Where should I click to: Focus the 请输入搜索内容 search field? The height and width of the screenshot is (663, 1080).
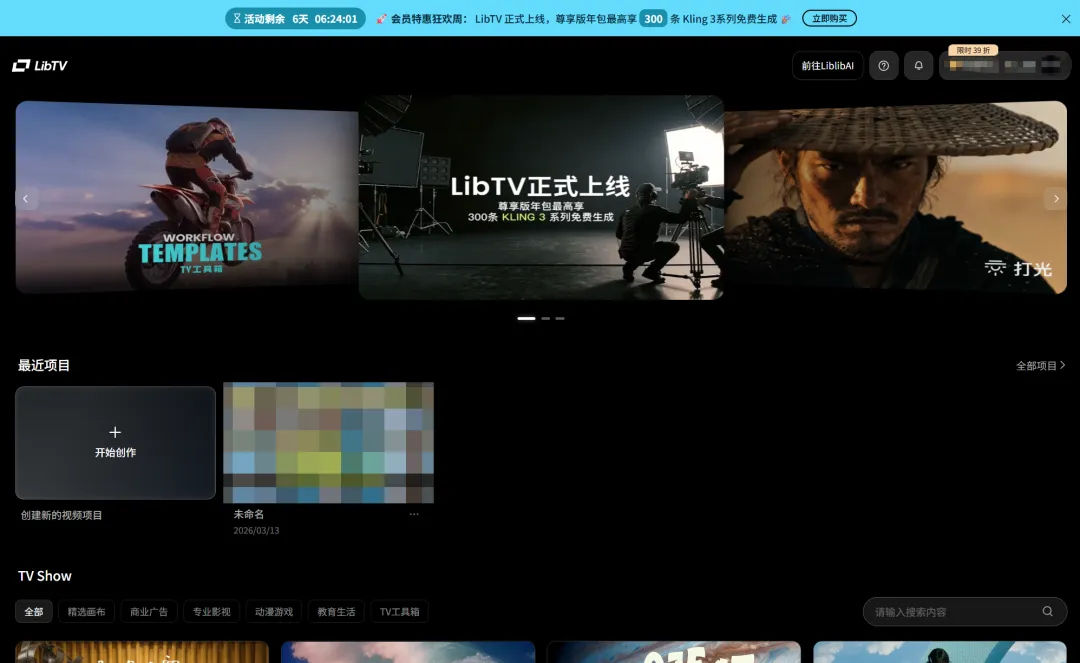pos(965,611)
